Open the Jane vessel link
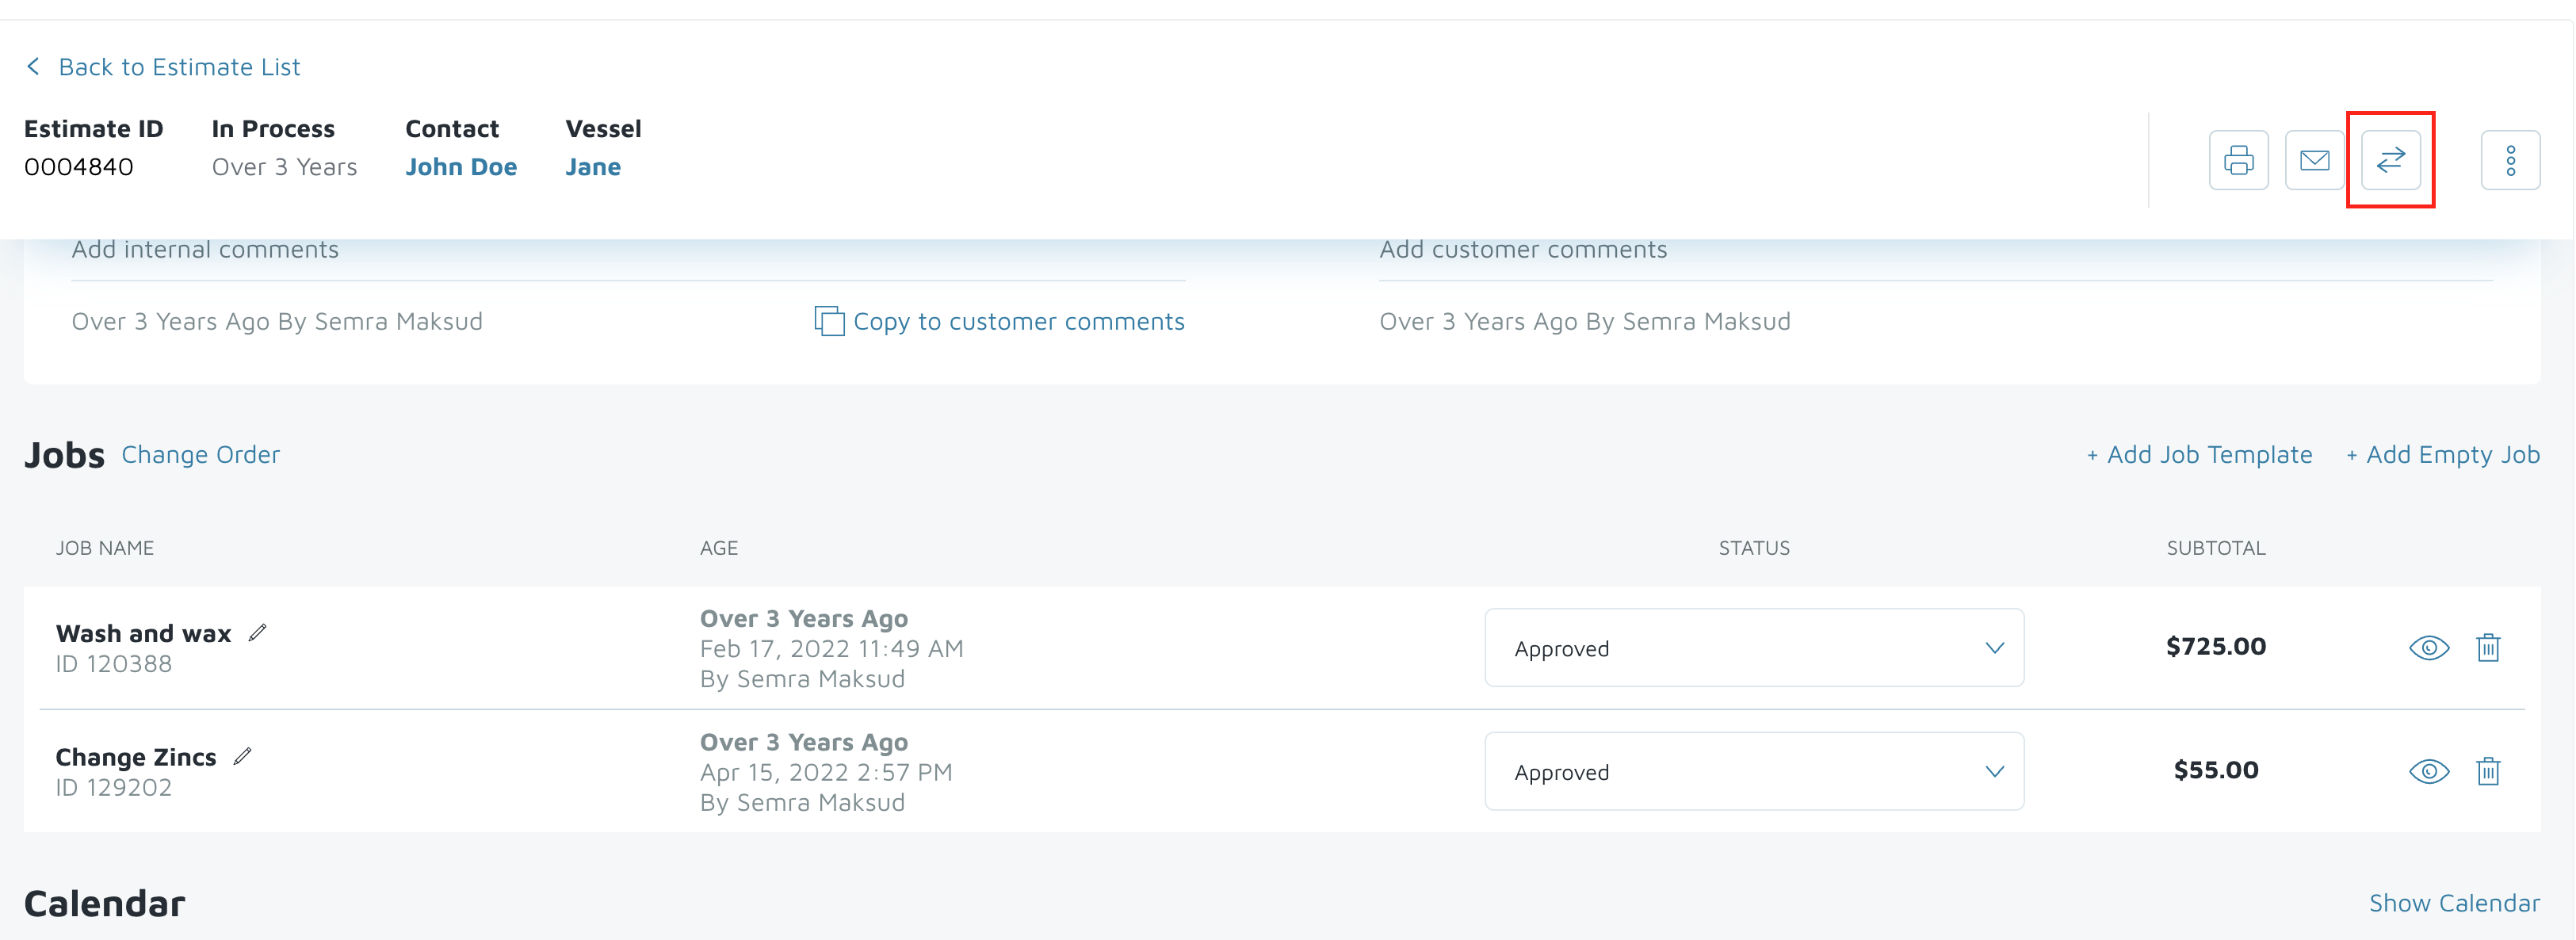2576x940 pixels. pos(593,167)
